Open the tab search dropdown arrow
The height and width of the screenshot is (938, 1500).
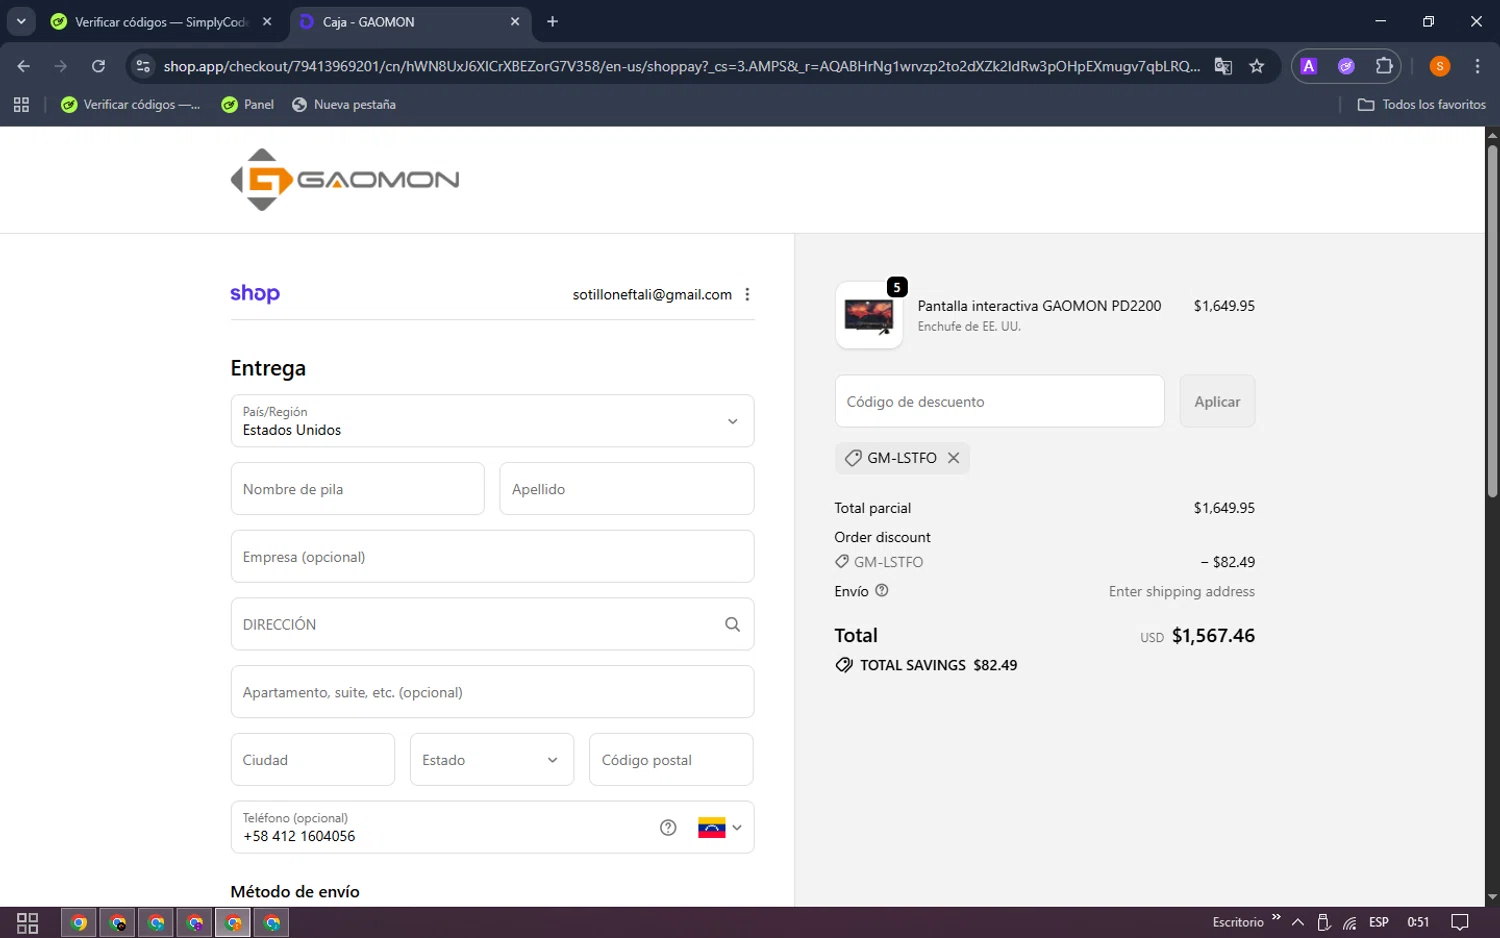point(21,21)
